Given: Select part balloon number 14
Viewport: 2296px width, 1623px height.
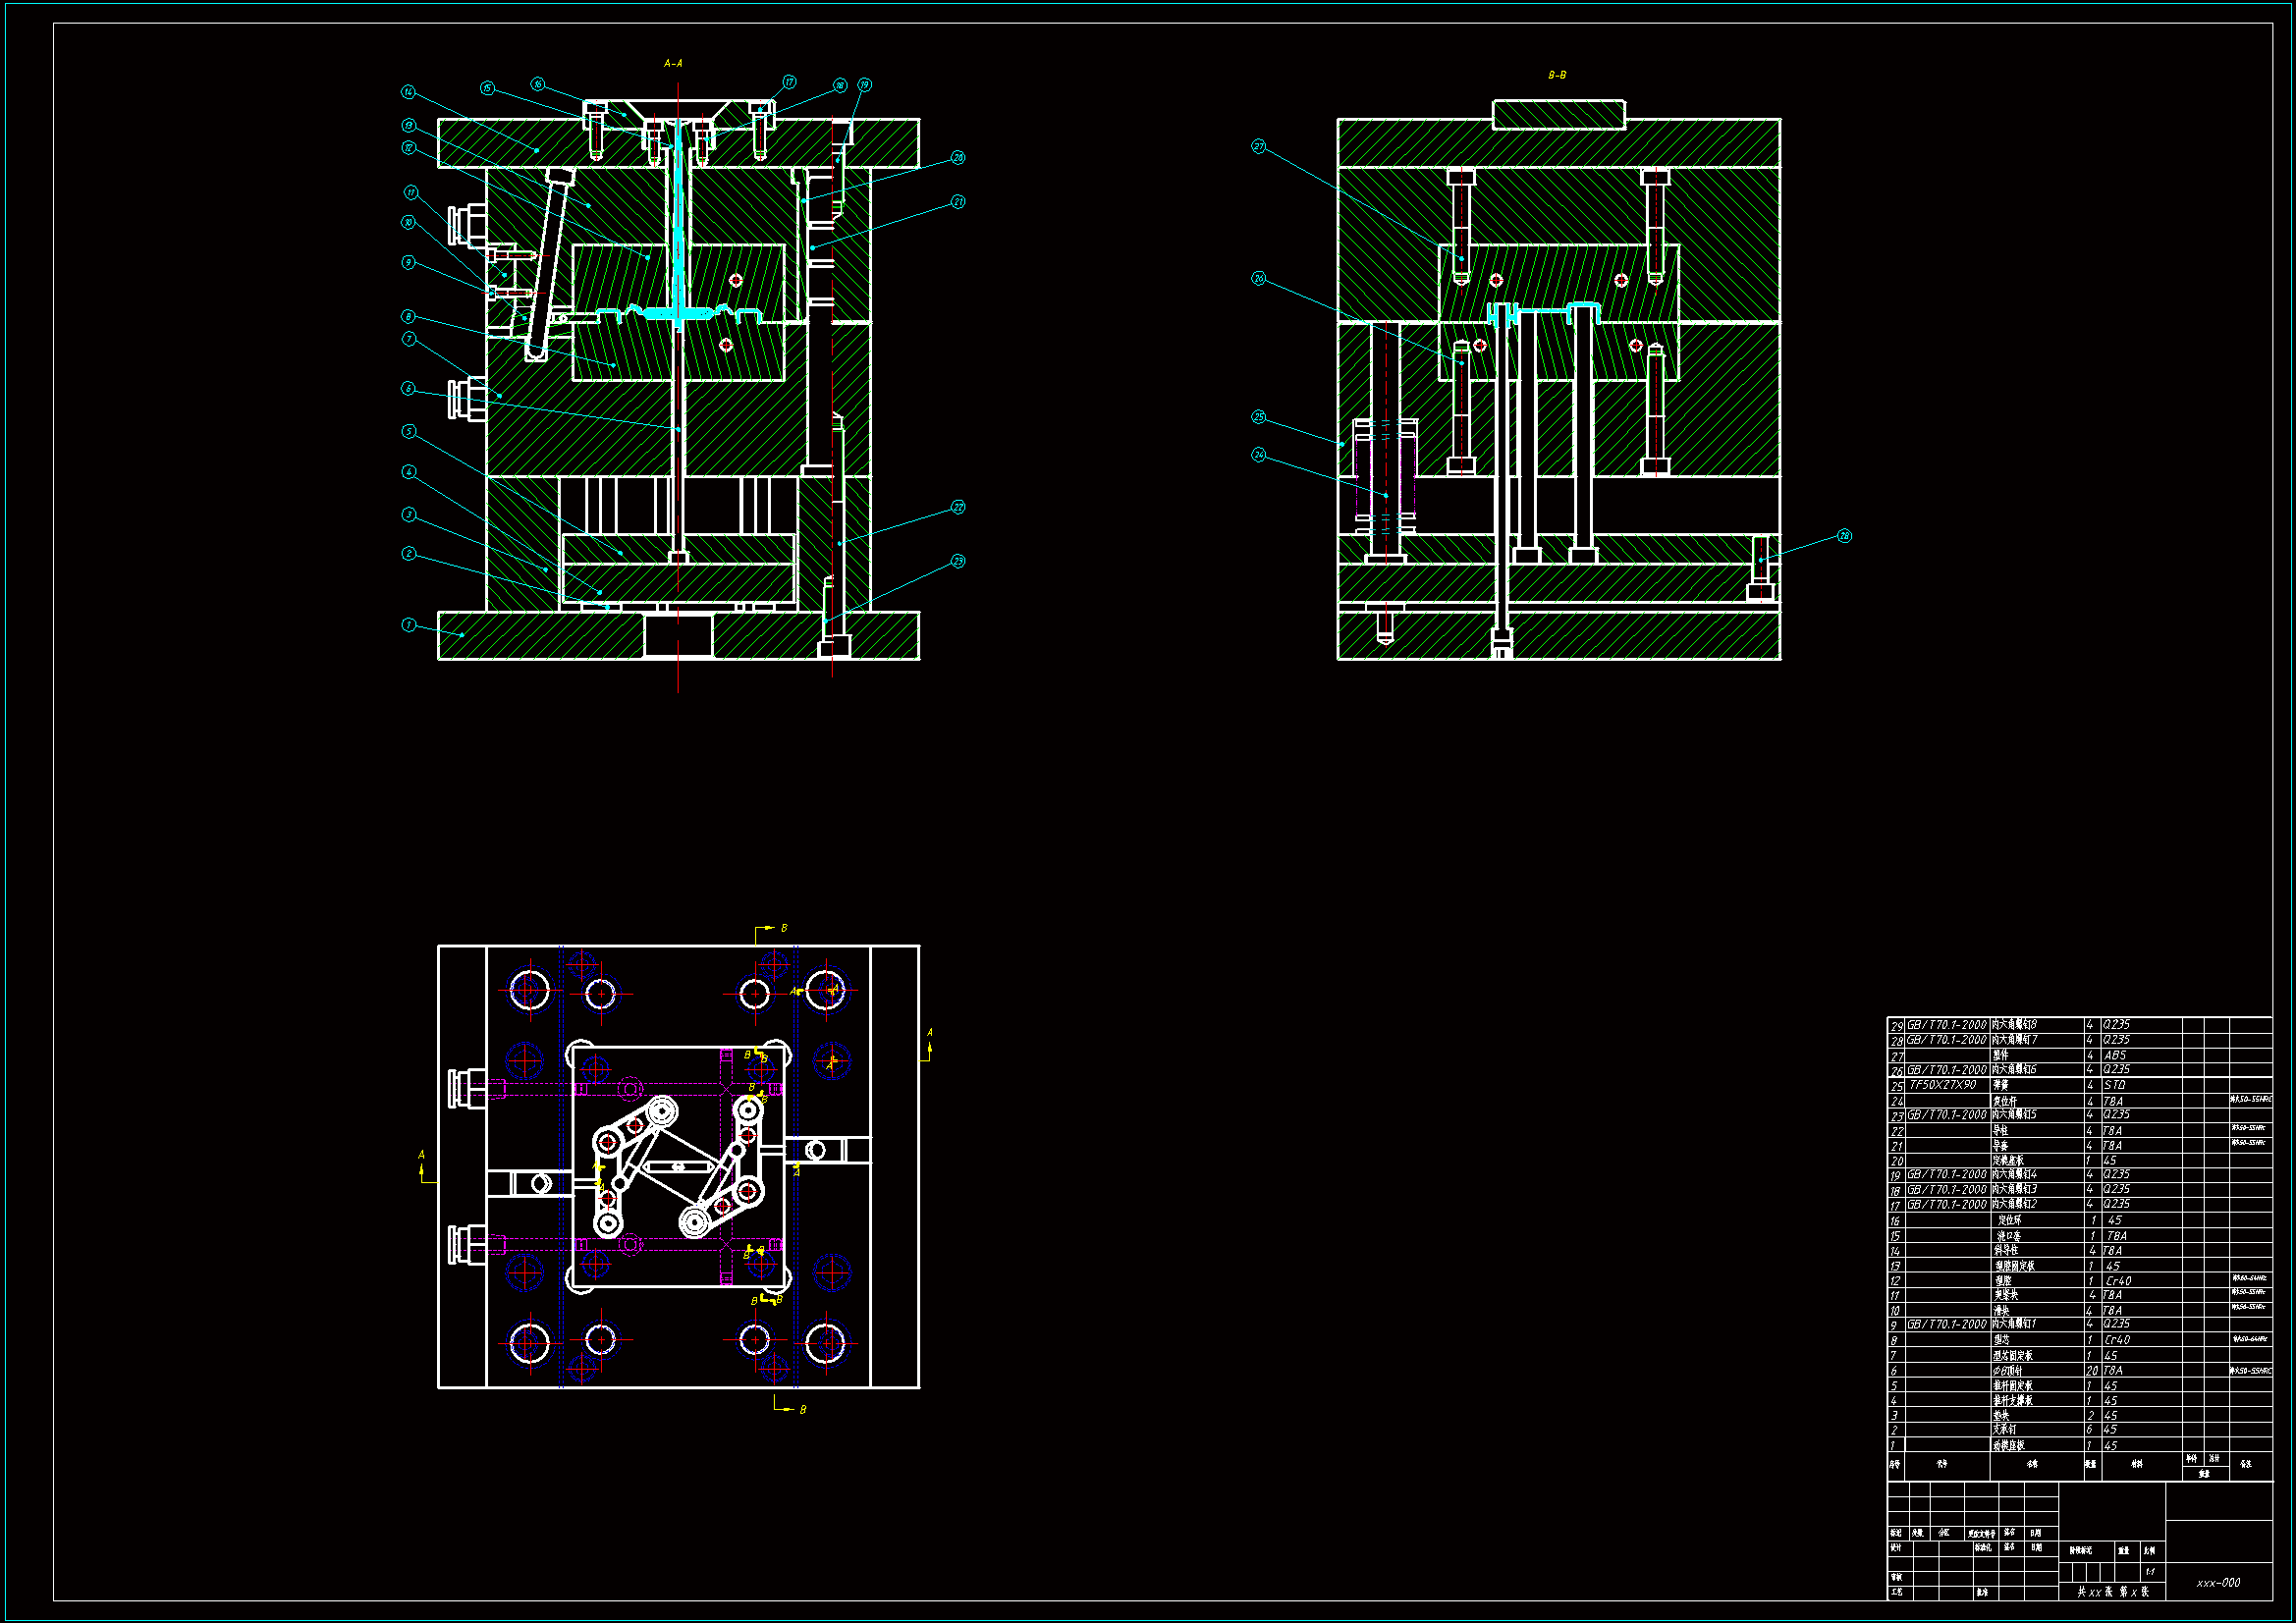Looking at the screenshot, I should pyautogui.click(x=408, y=92).
